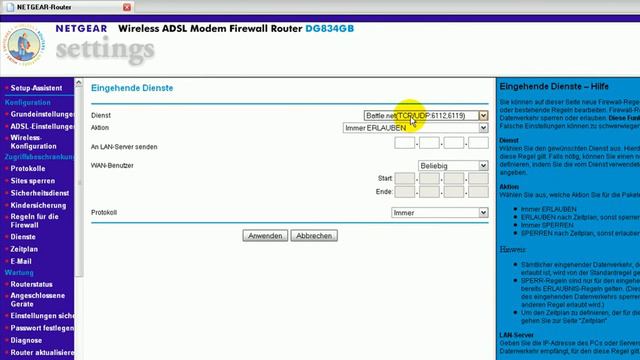The height and width of the screenshot is (360, 640).
Task: Click fourth octet field of An LAN-Server senden
Action: coord(478,143)
